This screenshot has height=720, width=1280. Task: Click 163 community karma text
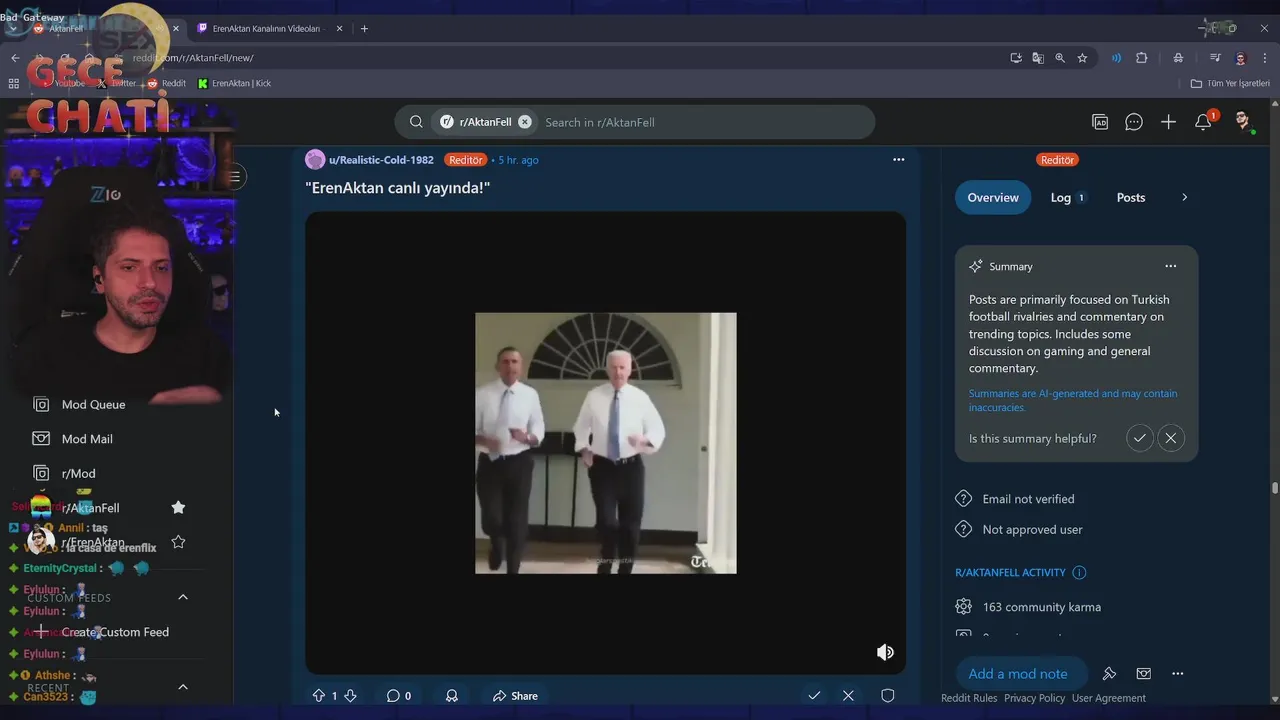pos(1041,607)
